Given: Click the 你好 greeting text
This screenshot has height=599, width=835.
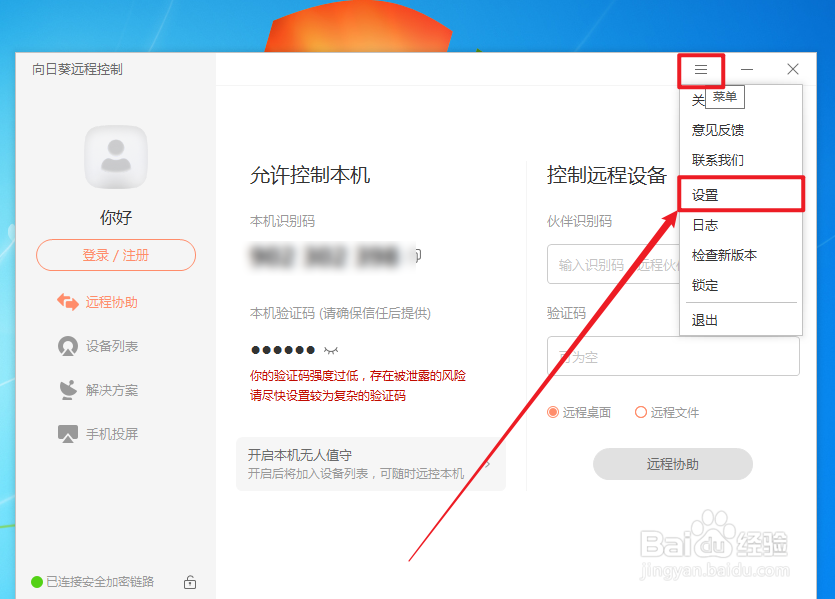Looking at the screenshot, I should pos(116,217).
